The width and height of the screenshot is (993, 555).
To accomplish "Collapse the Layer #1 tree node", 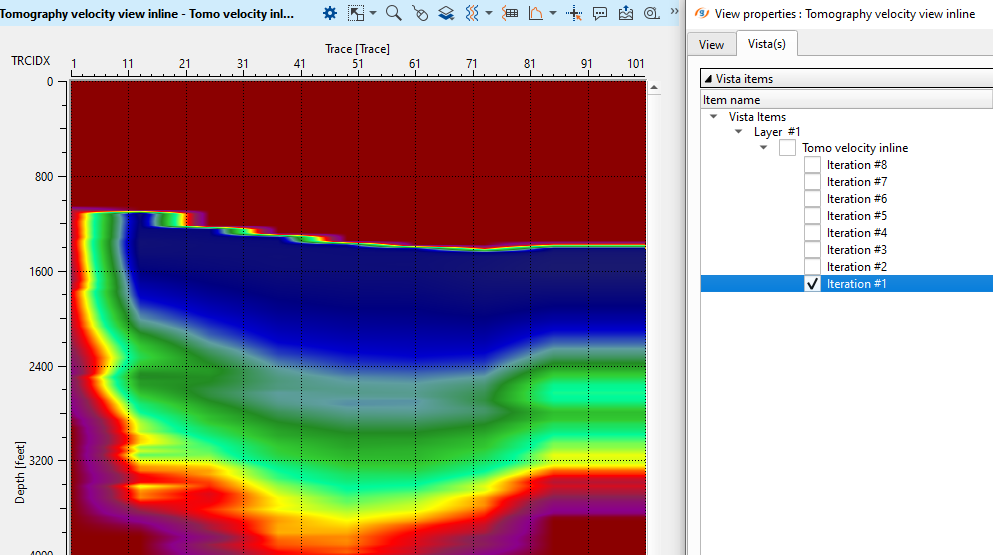I will (738, 132).
